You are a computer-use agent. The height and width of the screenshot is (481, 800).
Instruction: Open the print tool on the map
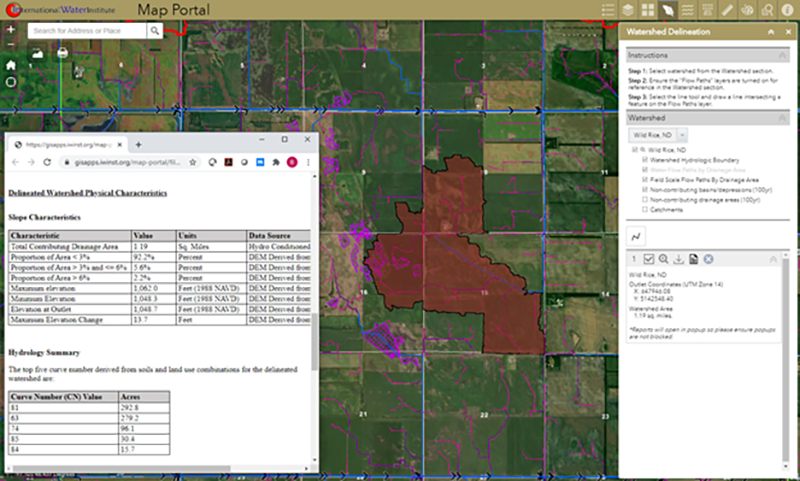click(62, 51)
